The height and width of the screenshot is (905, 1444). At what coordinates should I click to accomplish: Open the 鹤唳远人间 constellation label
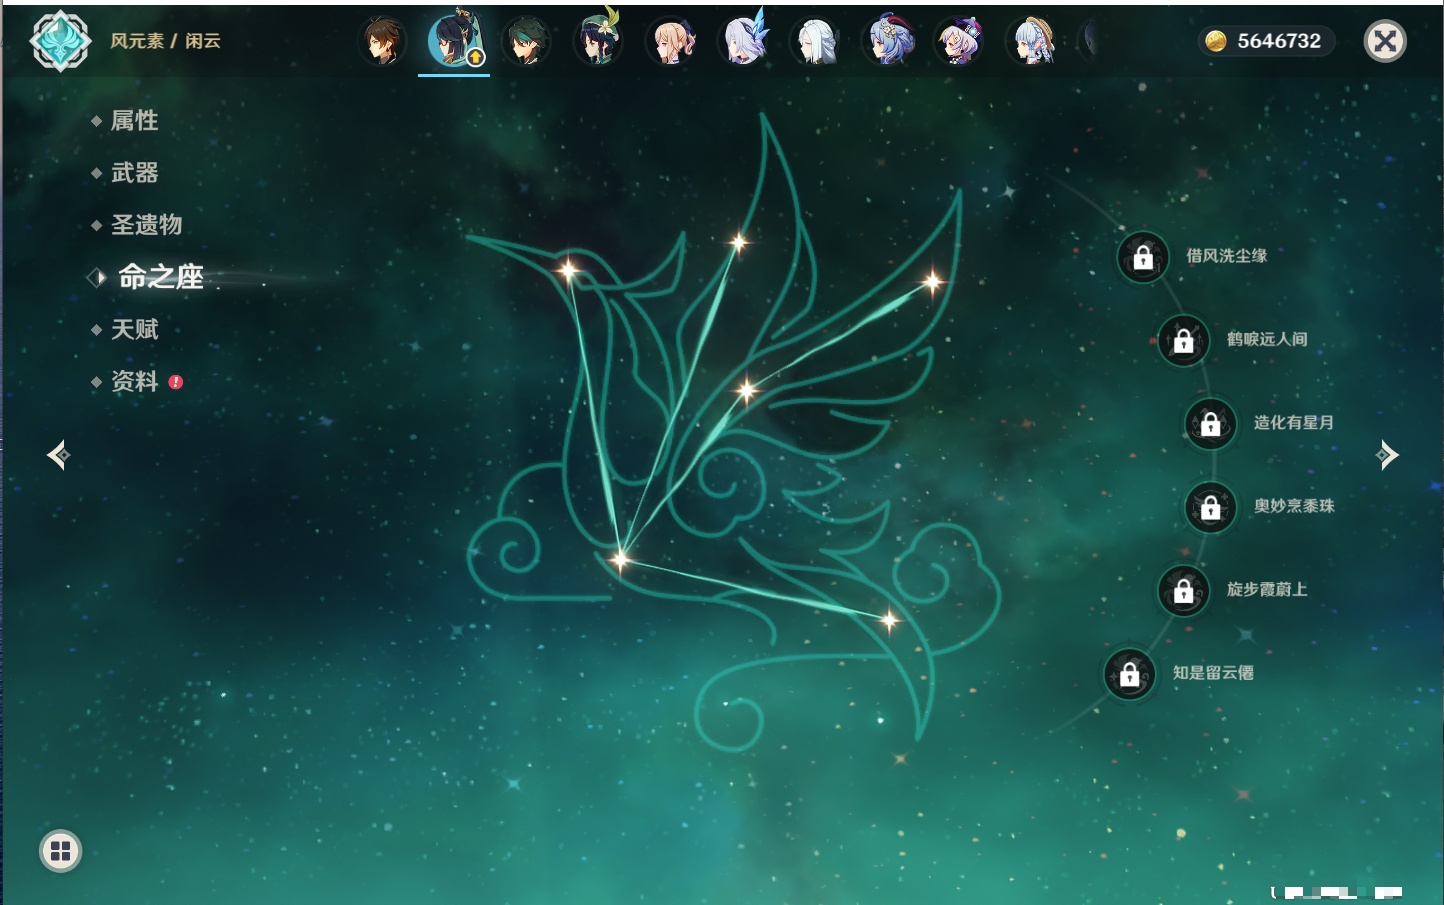point(1267,339)
